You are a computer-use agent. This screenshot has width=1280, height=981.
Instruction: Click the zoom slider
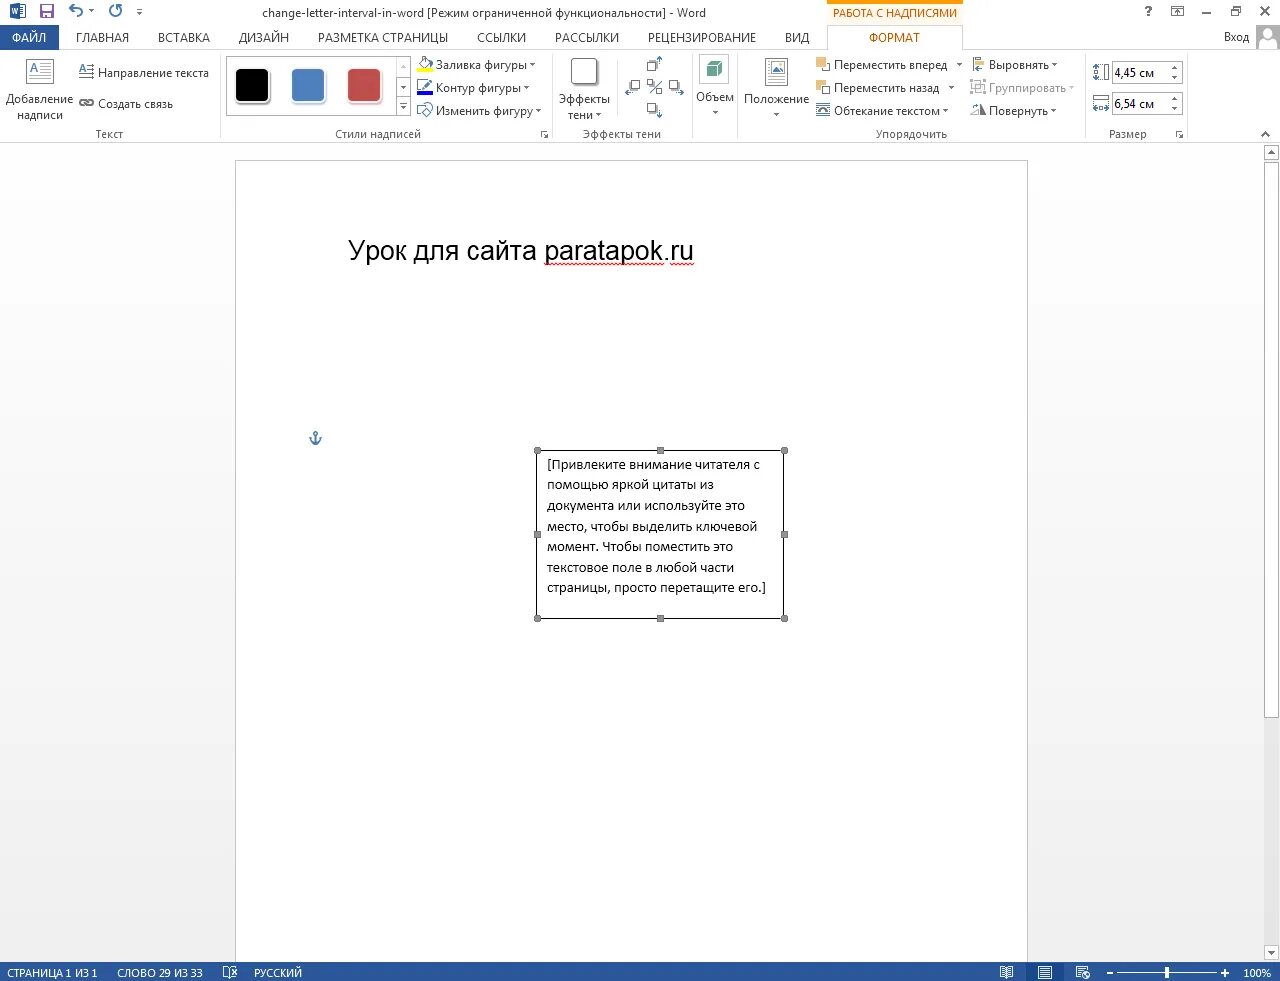[1167, 972]
